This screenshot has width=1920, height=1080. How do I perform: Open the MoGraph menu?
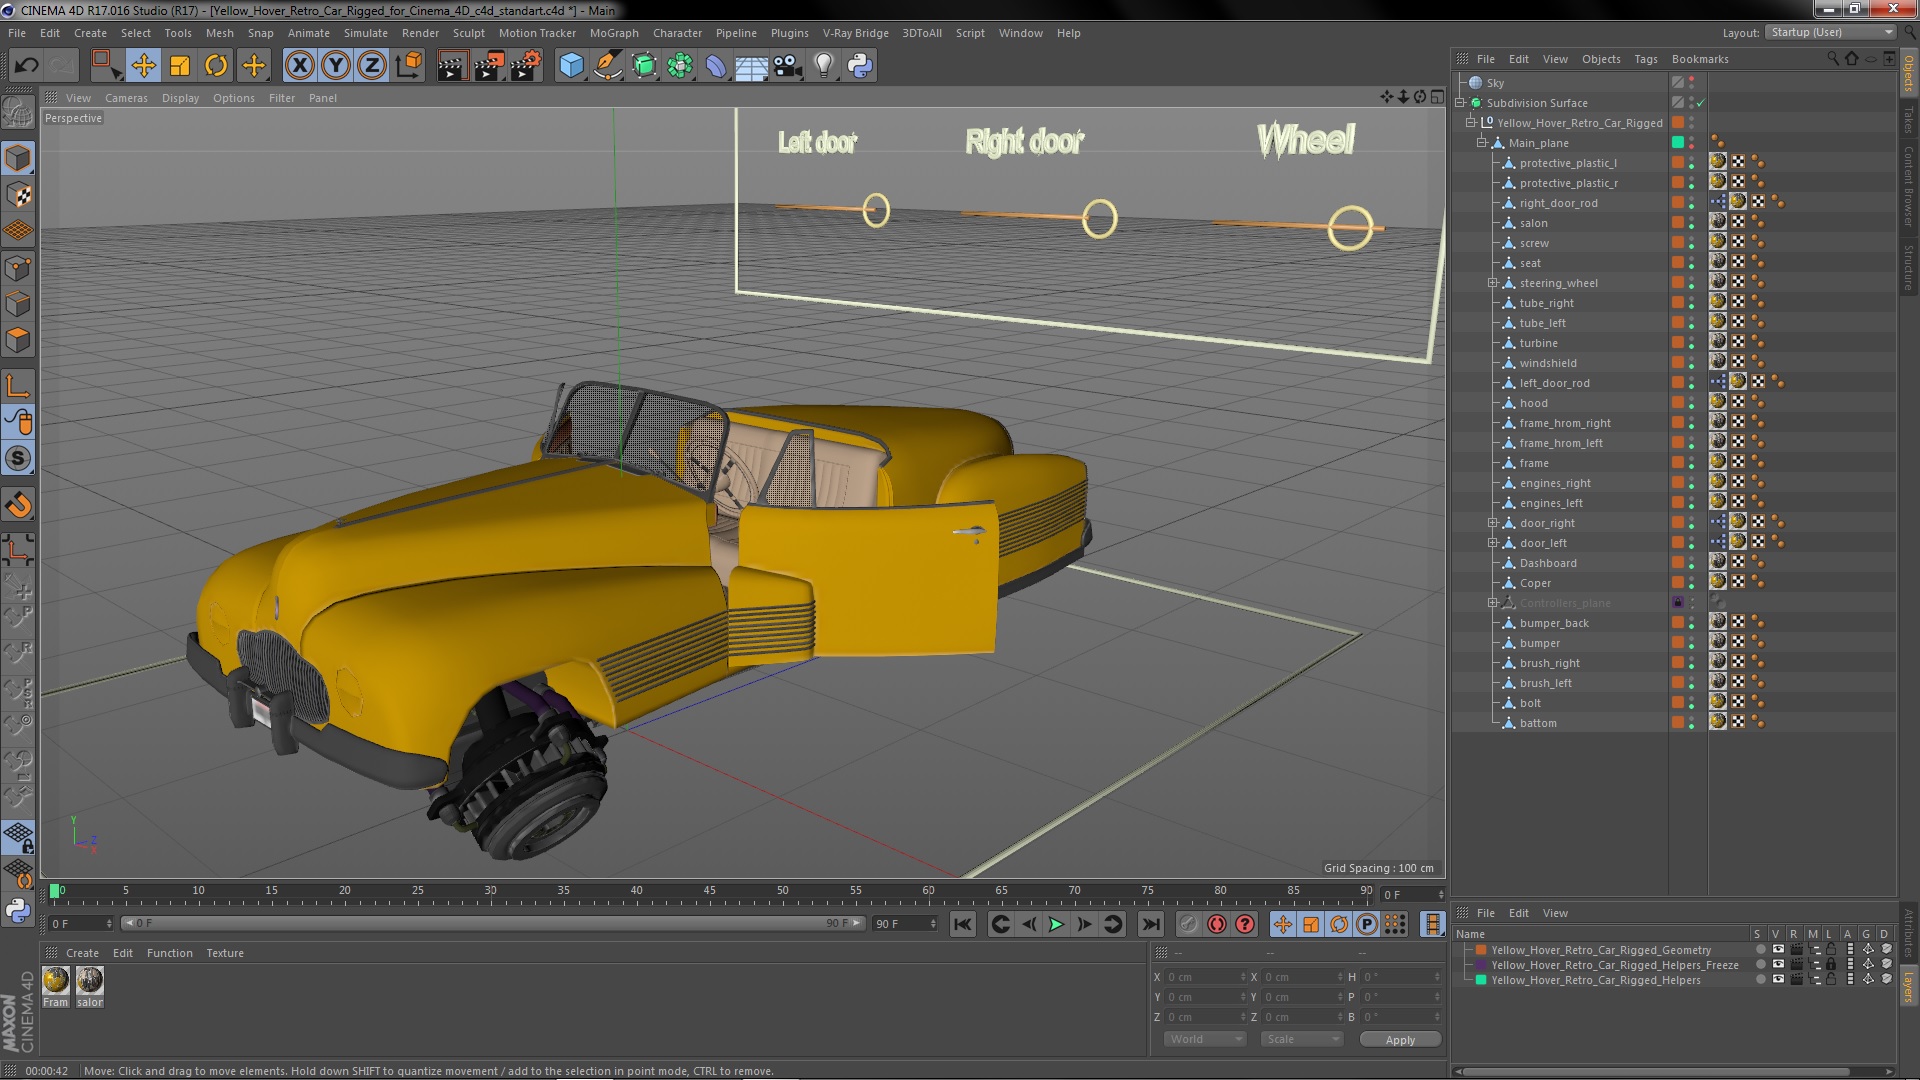(x=614, y=33)
